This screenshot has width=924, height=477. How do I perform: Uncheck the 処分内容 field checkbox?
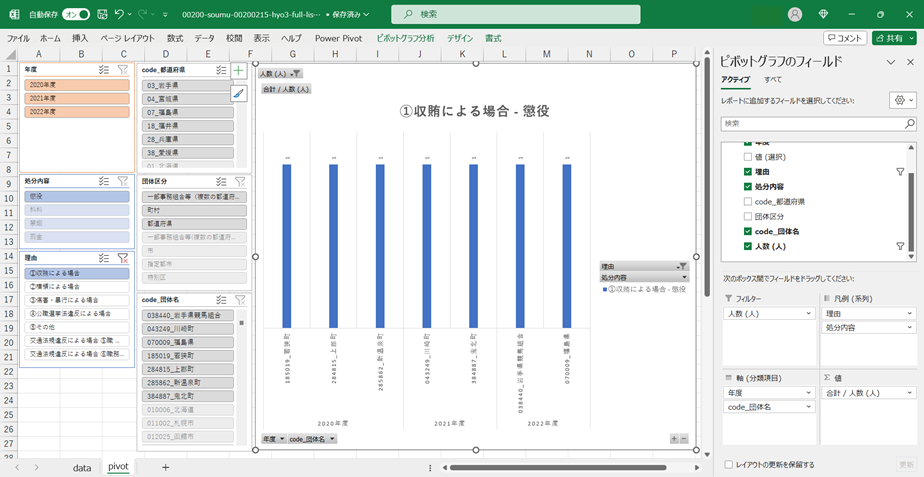point(748,187)
